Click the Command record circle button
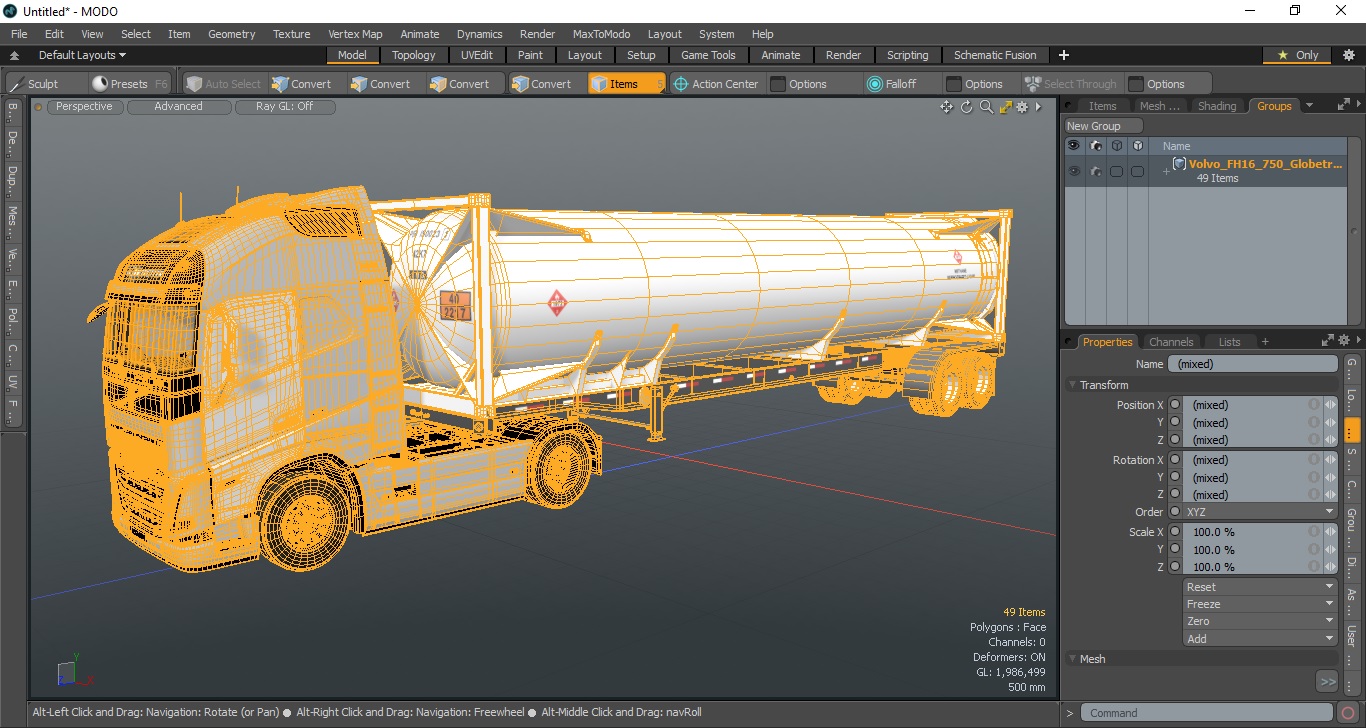 1349,713
